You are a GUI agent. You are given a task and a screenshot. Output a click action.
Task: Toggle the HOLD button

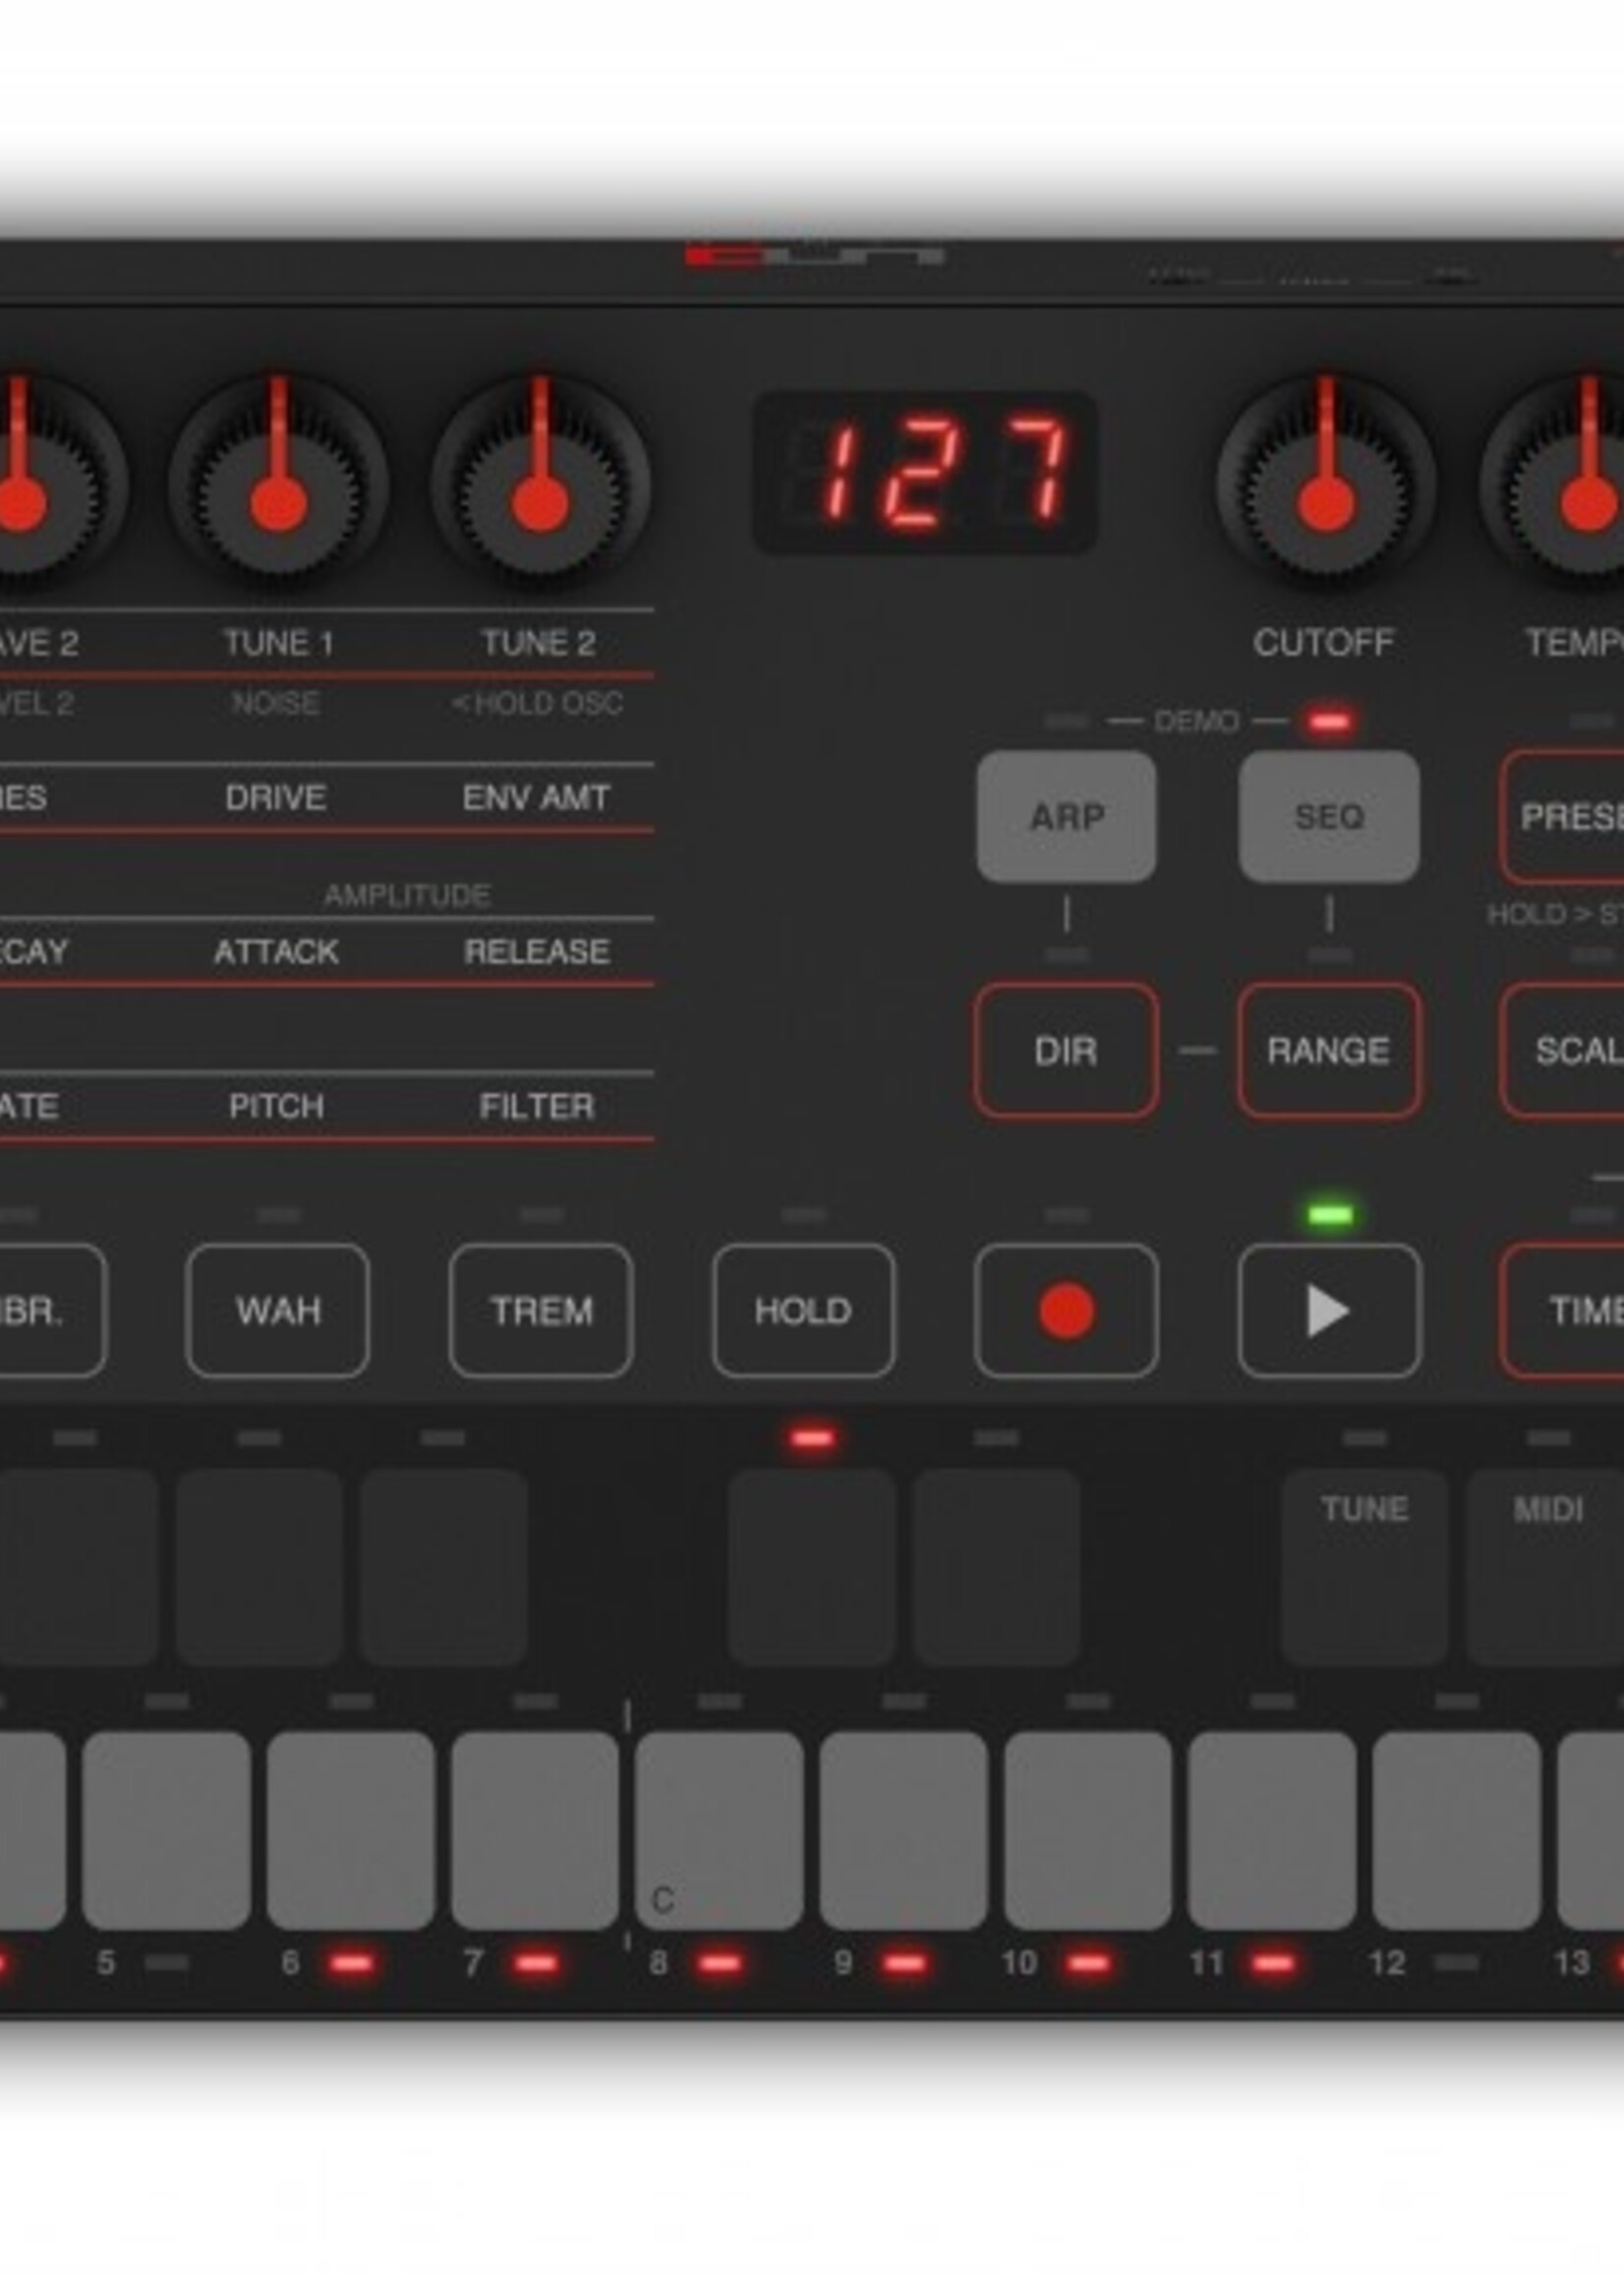[x=803, y=1310]
